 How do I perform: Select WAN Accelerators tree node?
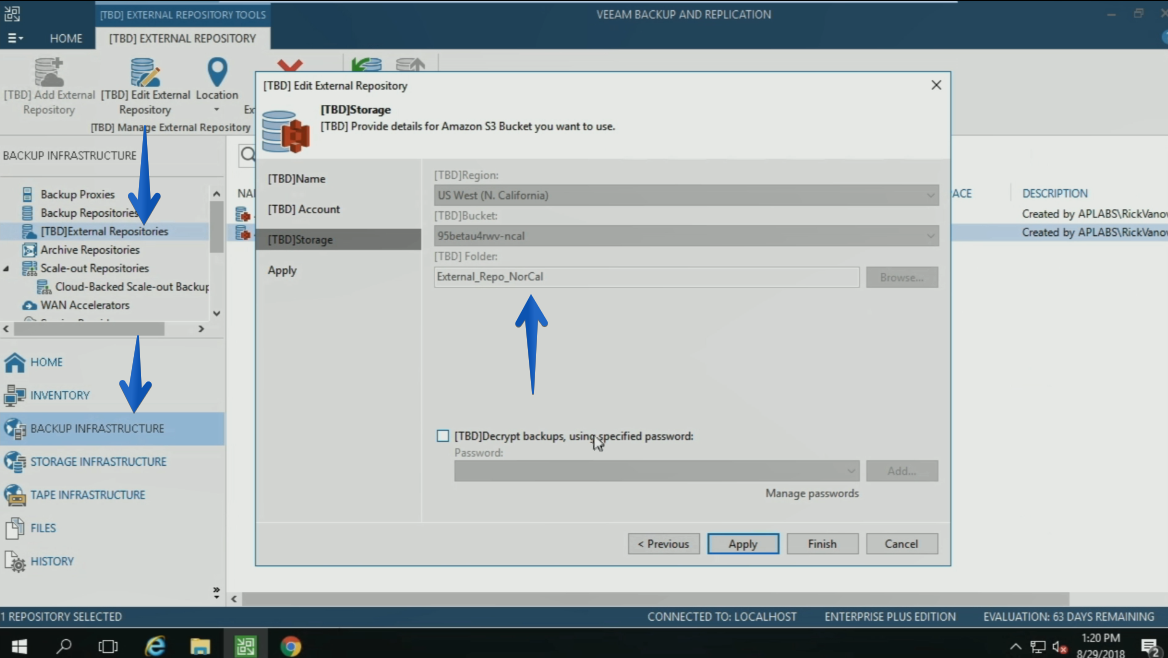tap(84, 306)
